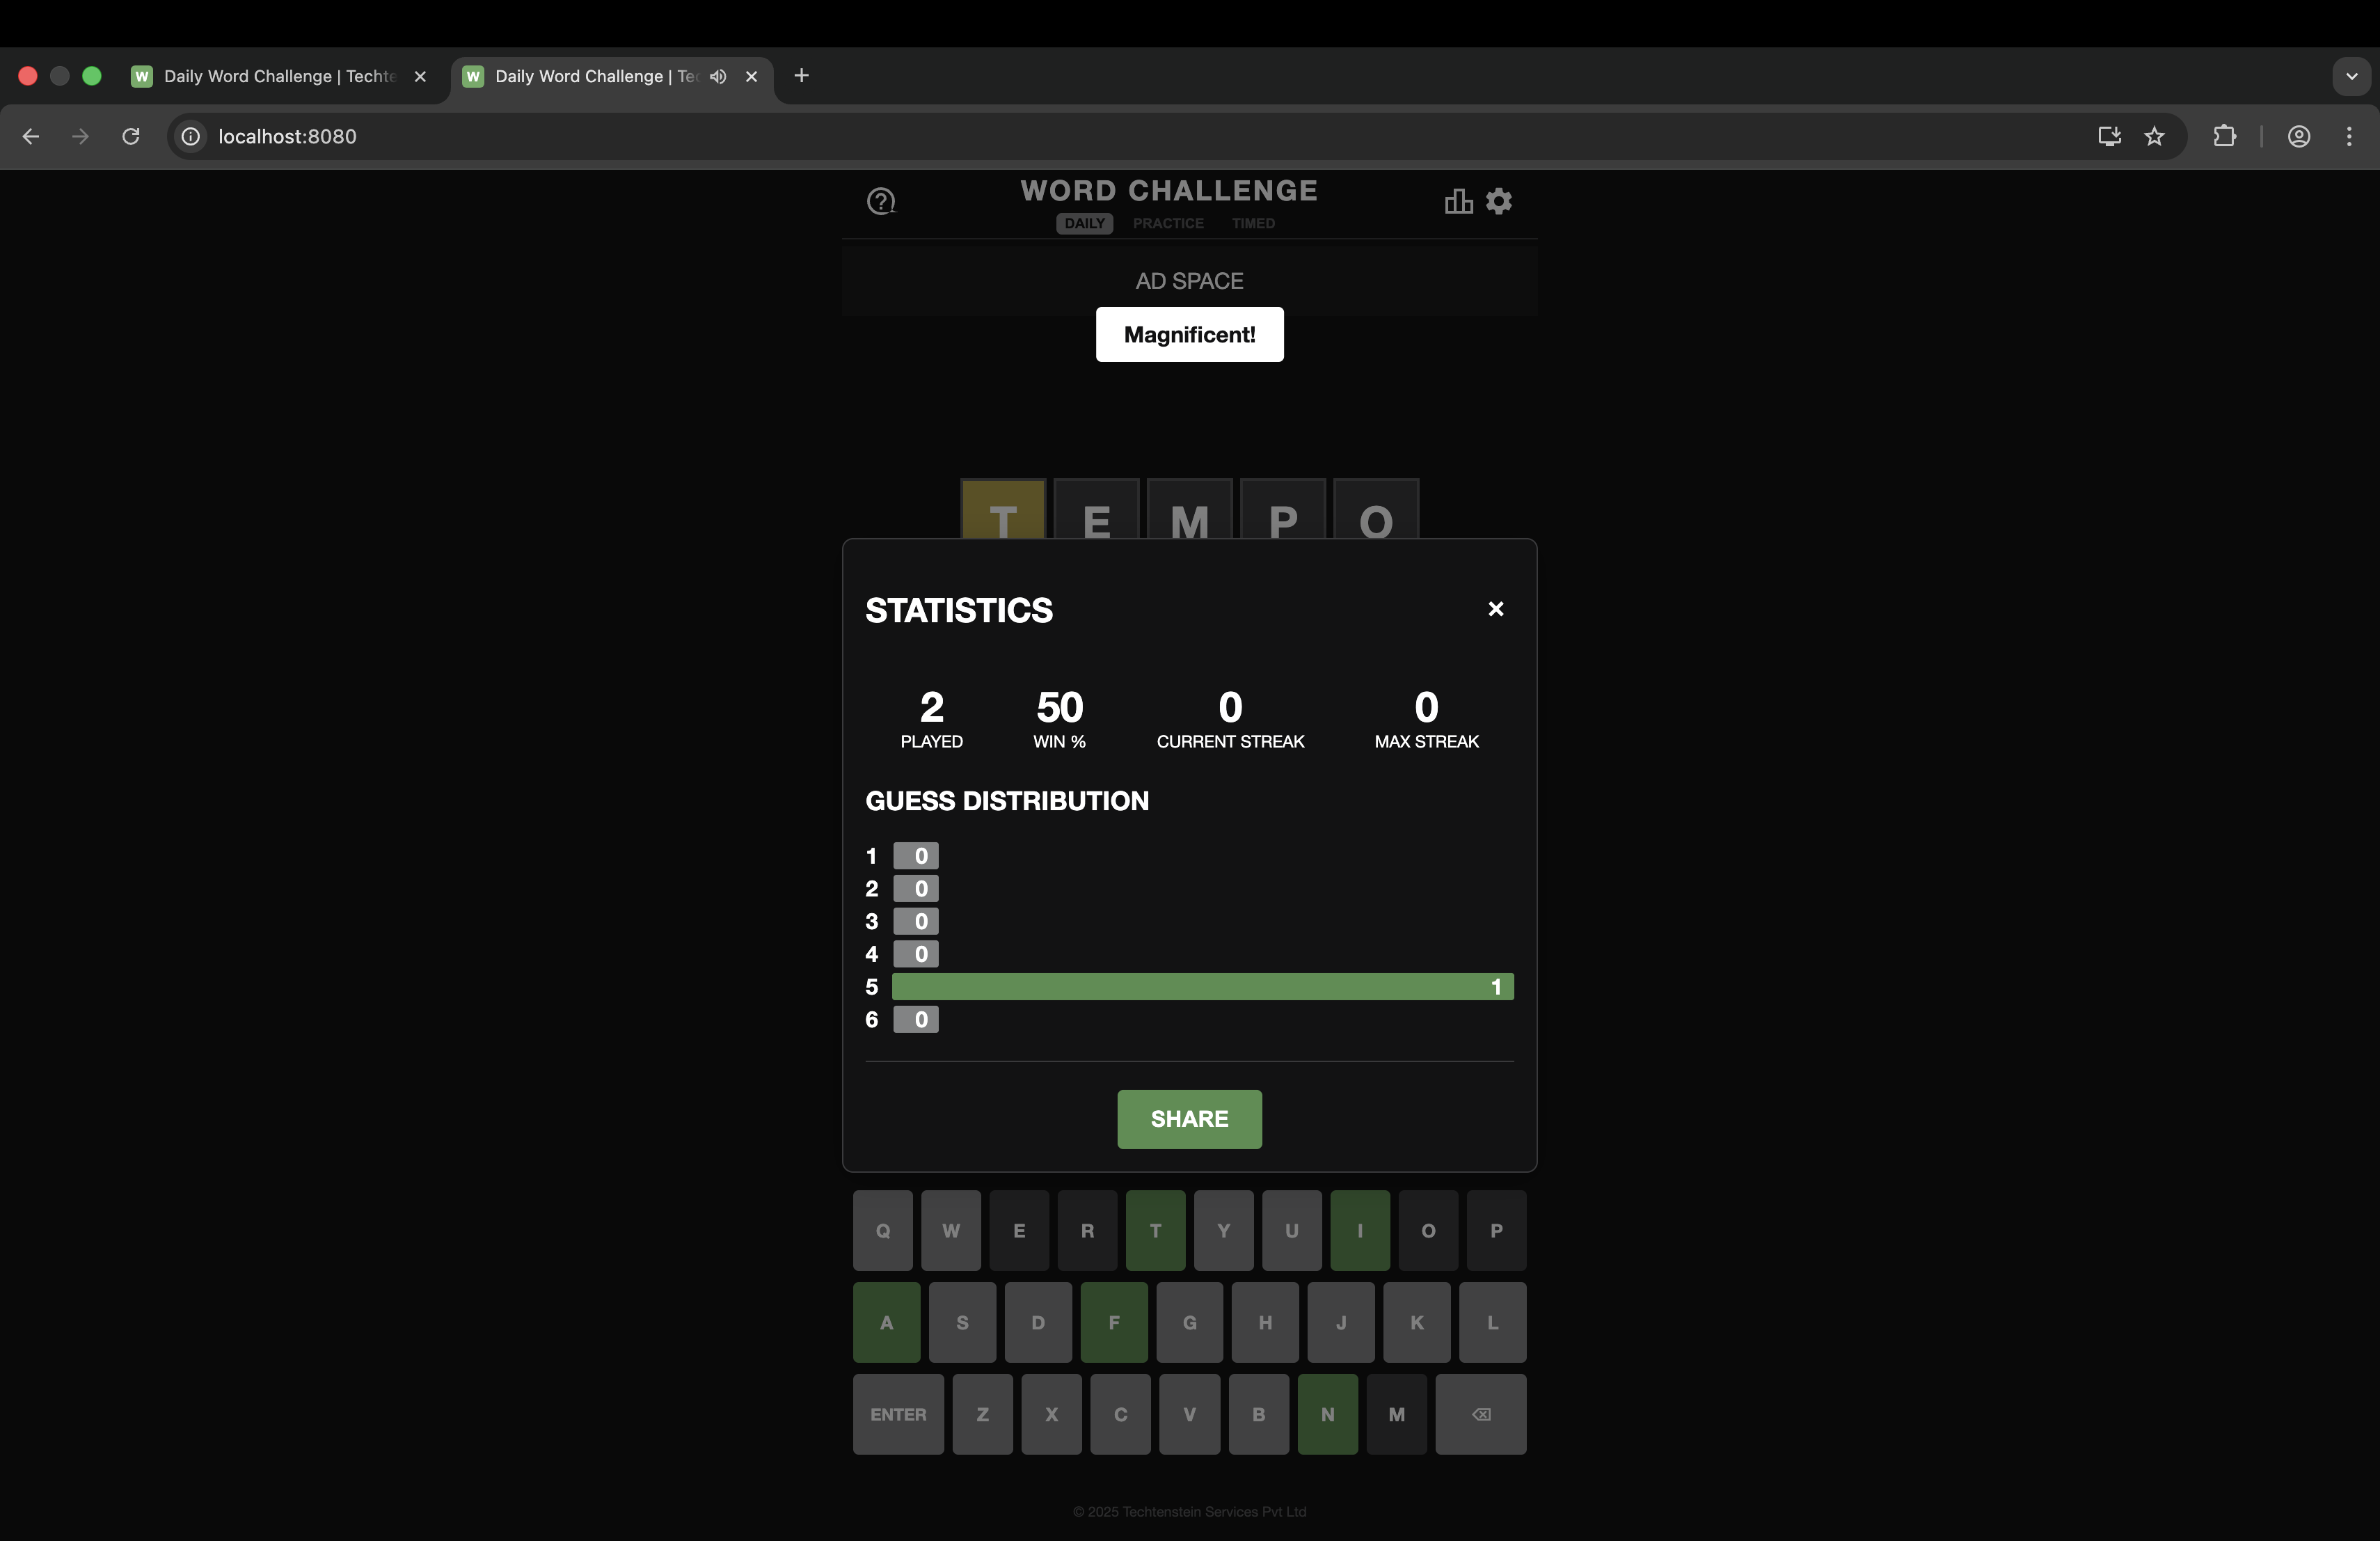Reload the localhost page

(131, 137)
